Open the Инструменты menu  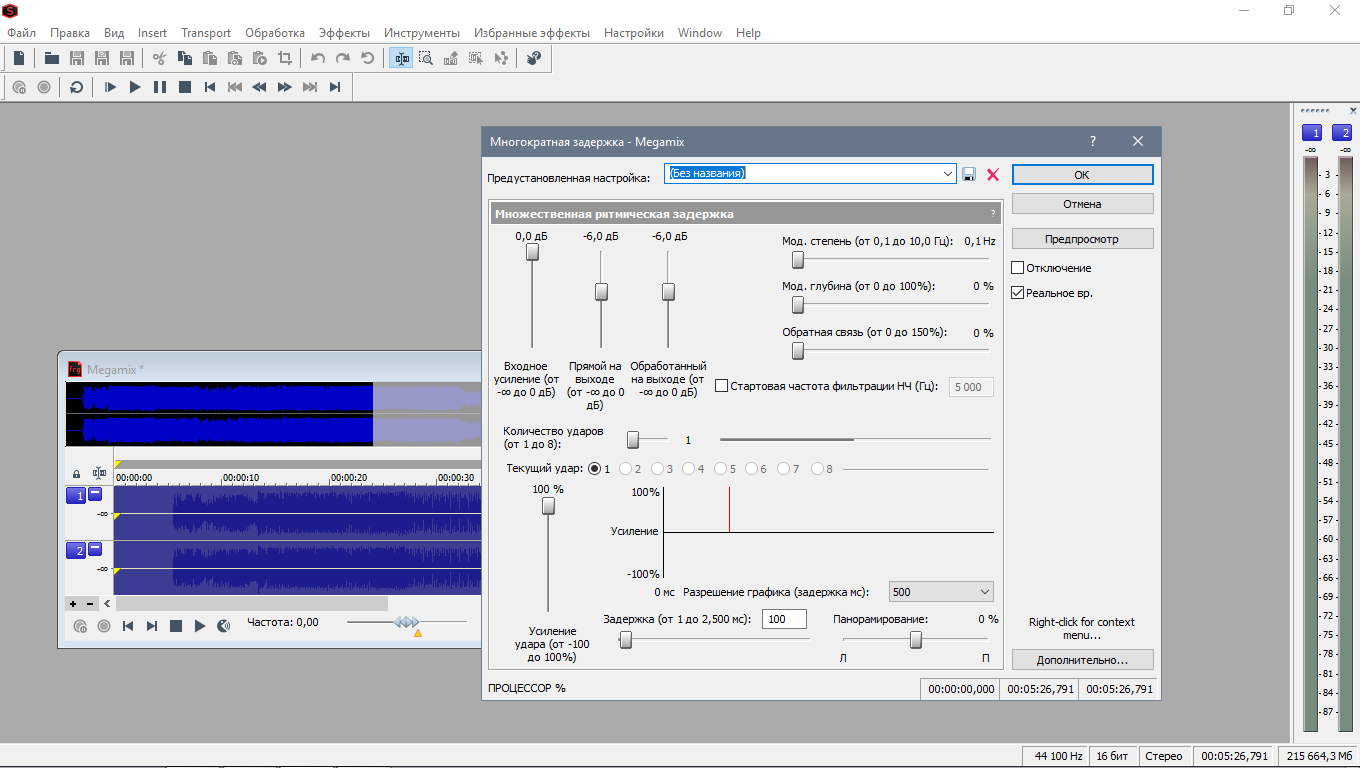(x=422, y=33)
